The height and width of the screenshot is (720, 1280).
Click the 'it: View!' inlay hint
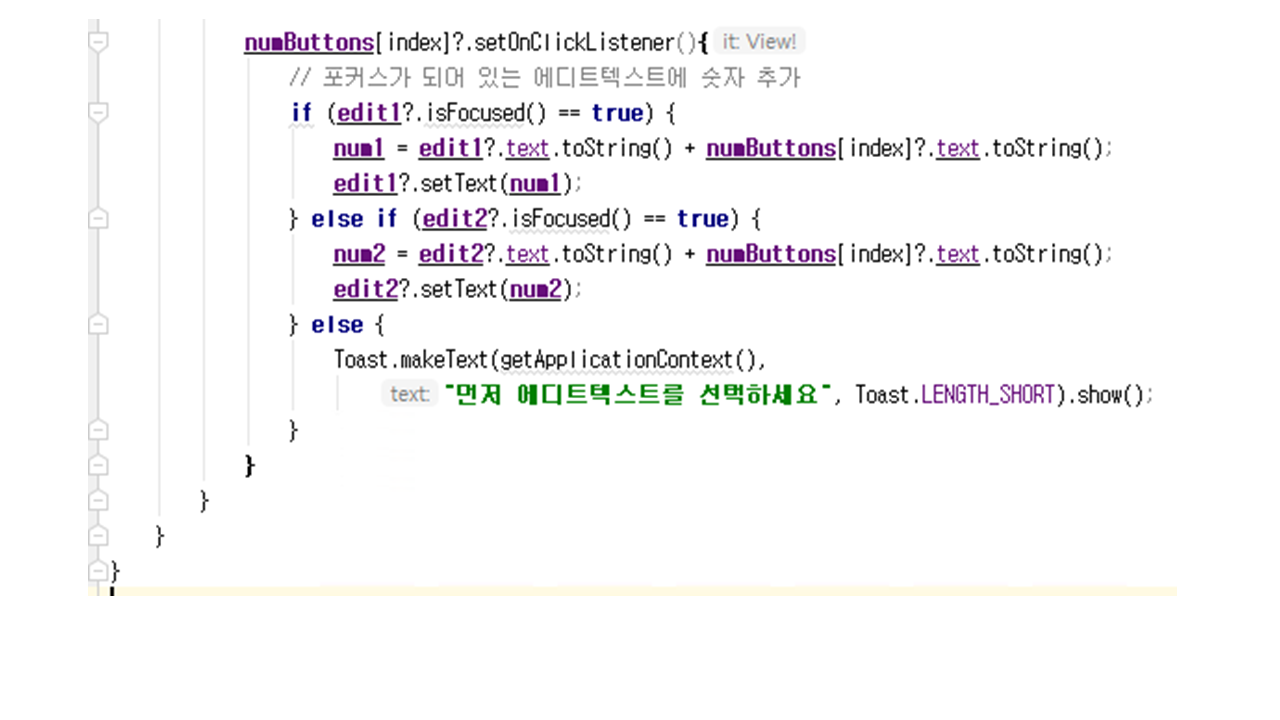pos(759,42)
